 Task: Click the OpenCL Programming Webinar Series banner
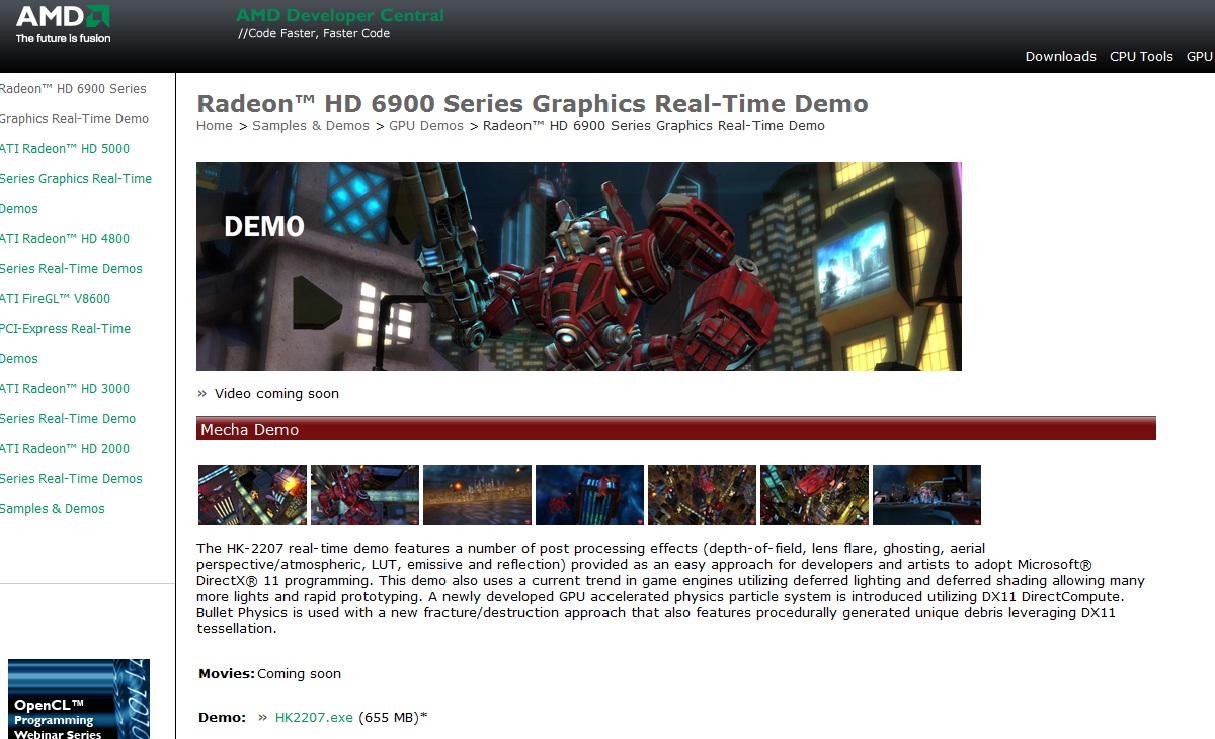(x=78, y=700)
